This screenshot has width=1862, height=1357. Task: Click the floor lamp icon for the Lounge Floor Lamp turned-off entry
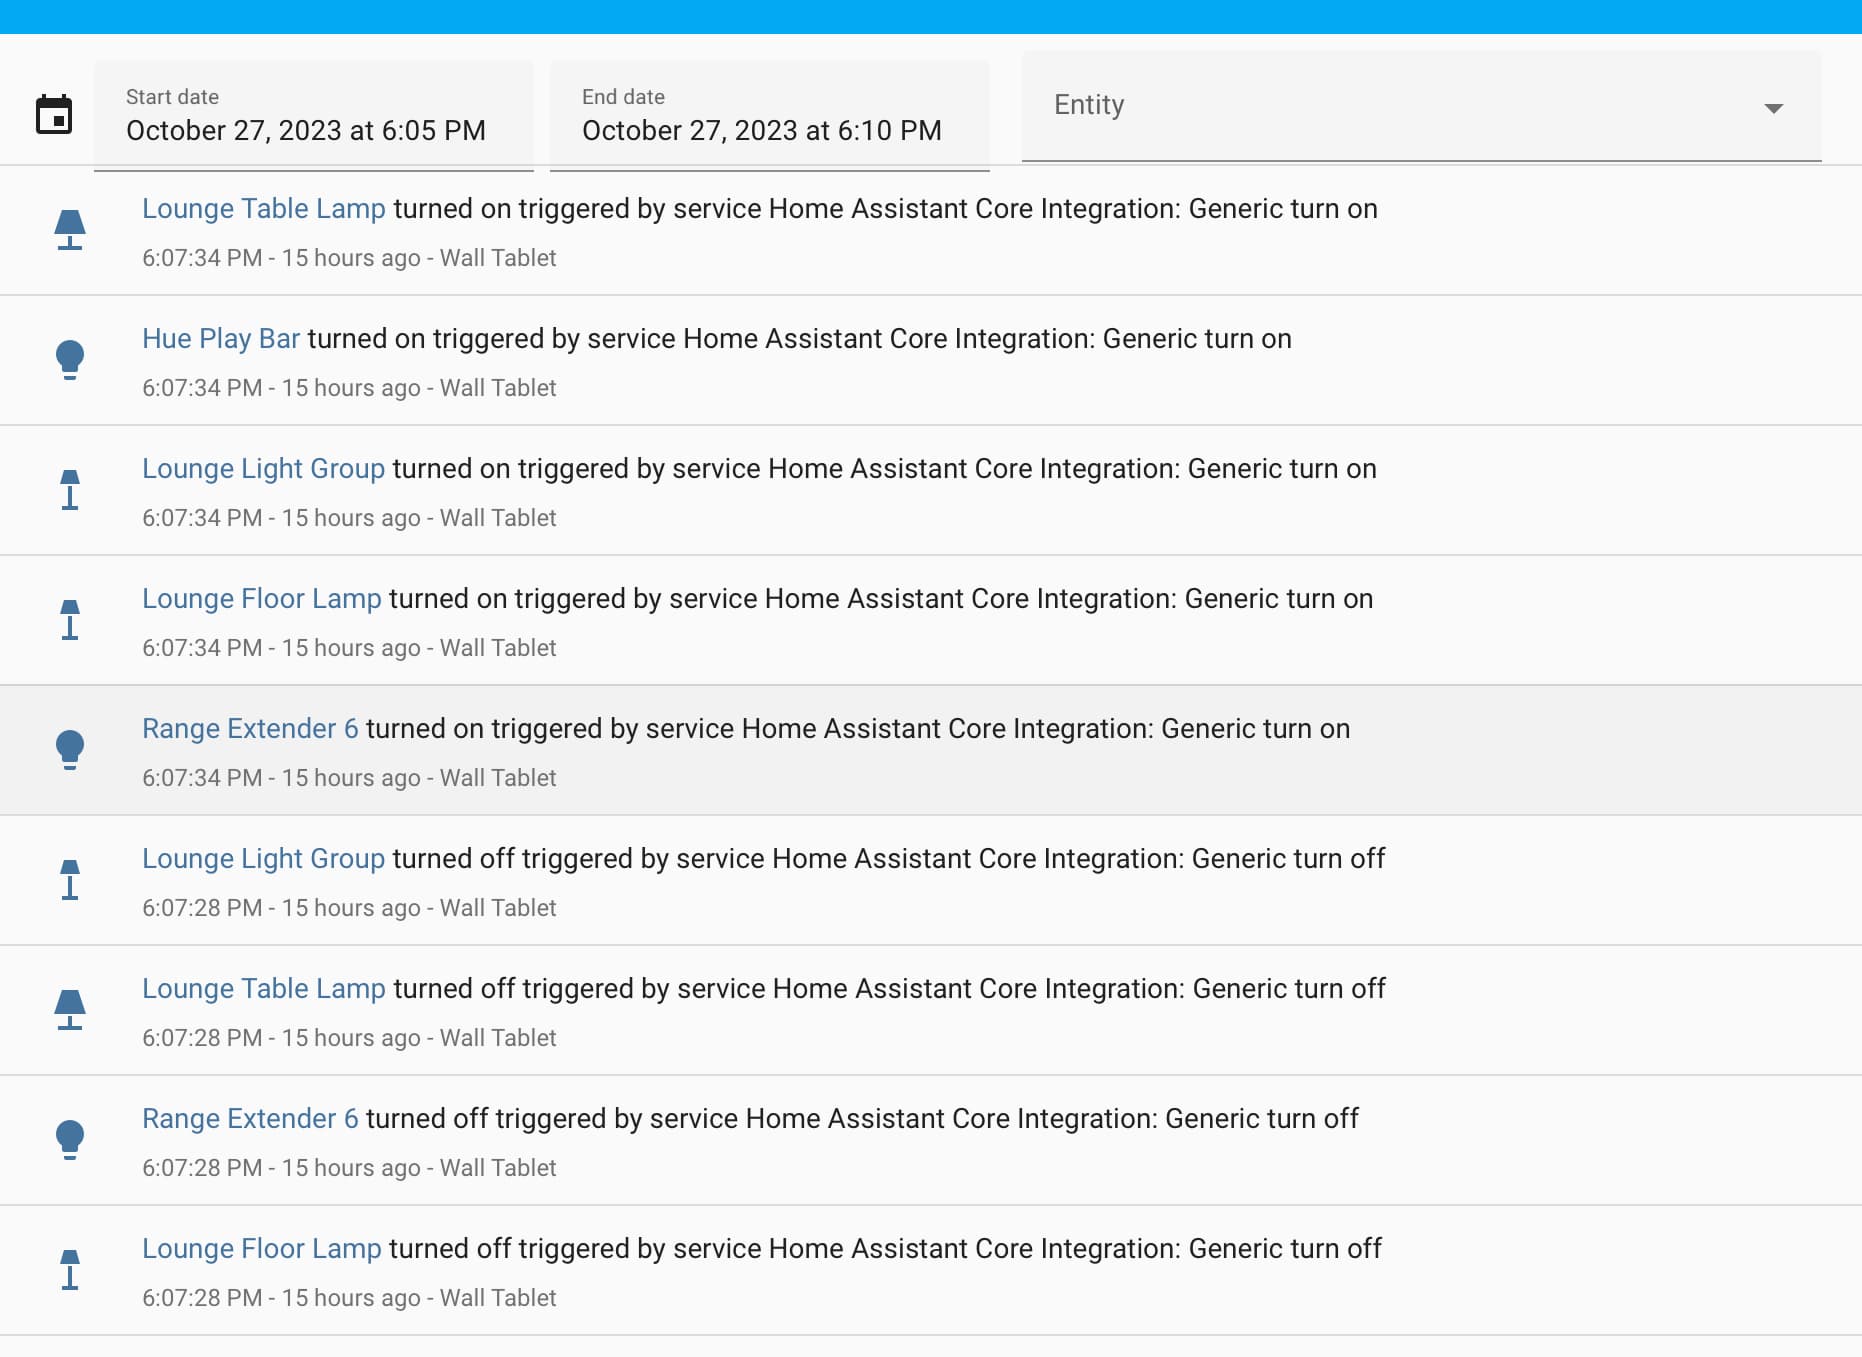click(x=70, y=1270)
